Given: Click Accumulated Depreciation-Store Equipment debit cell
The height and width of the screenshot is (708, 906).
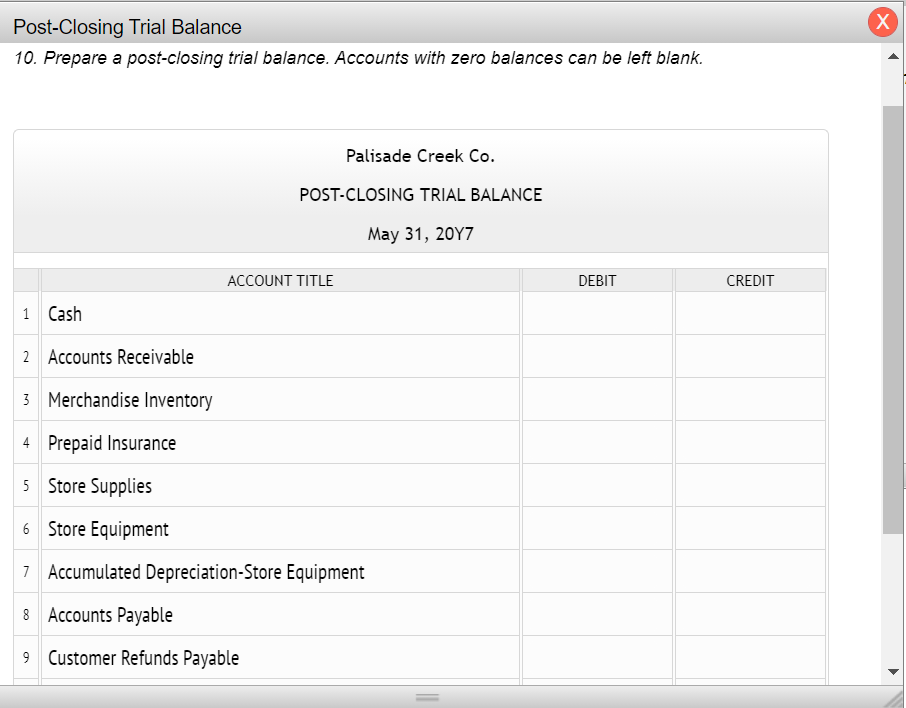Looking at the screenshot, I should (x=597, y=571).
